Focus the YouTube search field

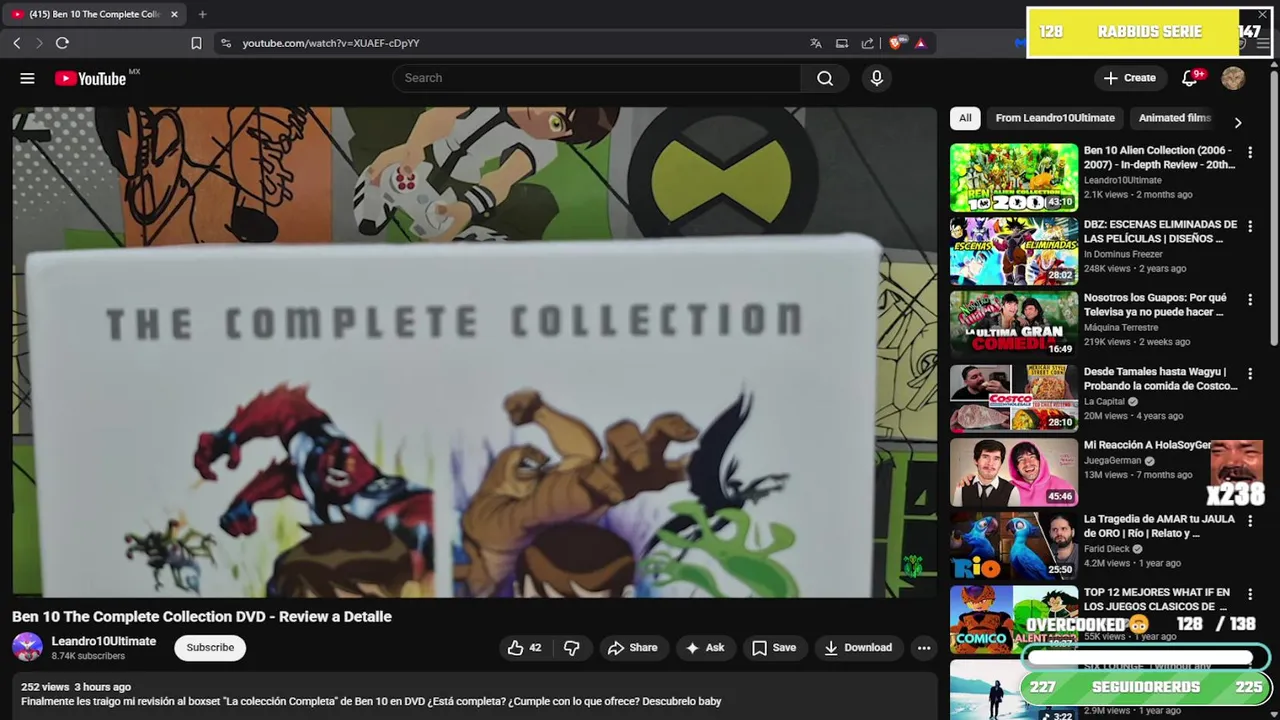(596, 78)
